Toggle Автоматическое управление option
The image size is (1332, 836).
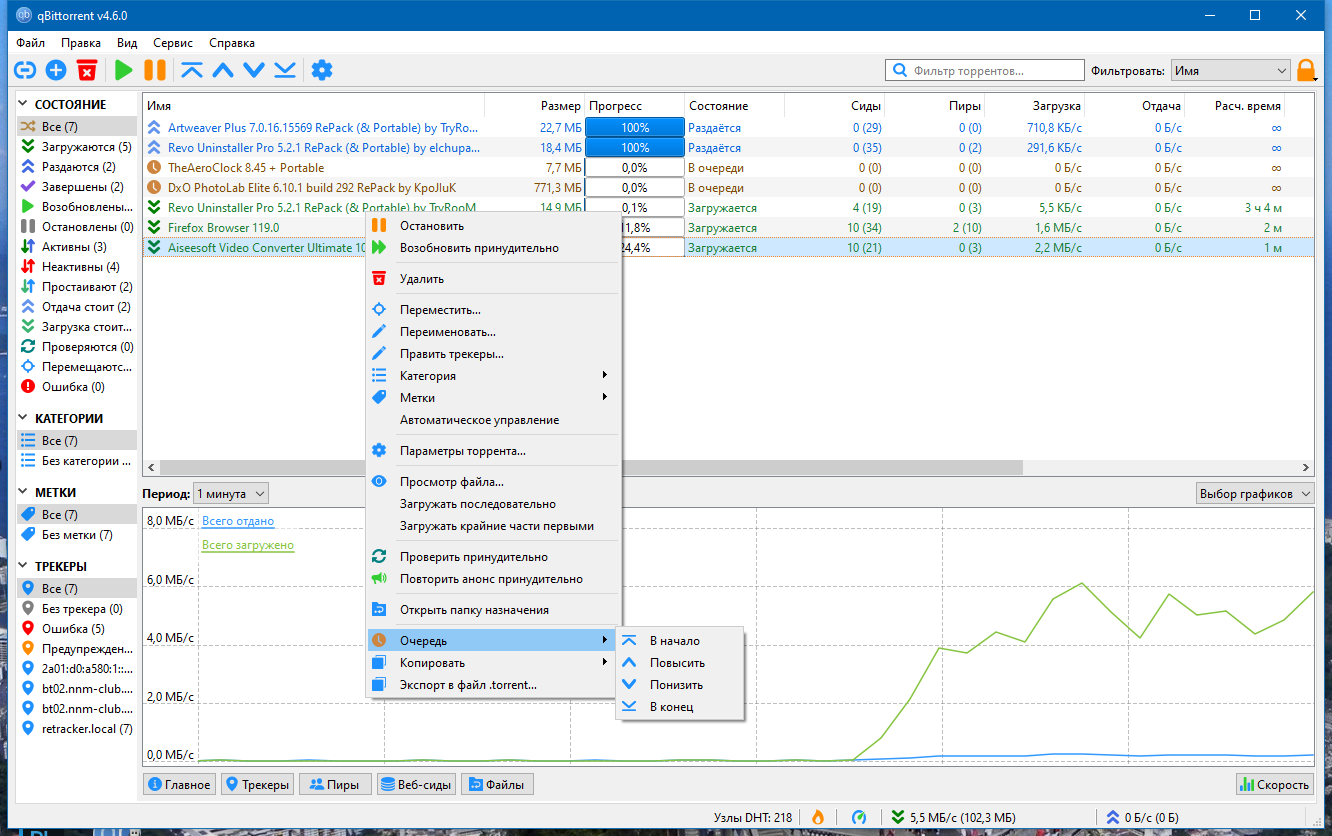coord(494,420)
